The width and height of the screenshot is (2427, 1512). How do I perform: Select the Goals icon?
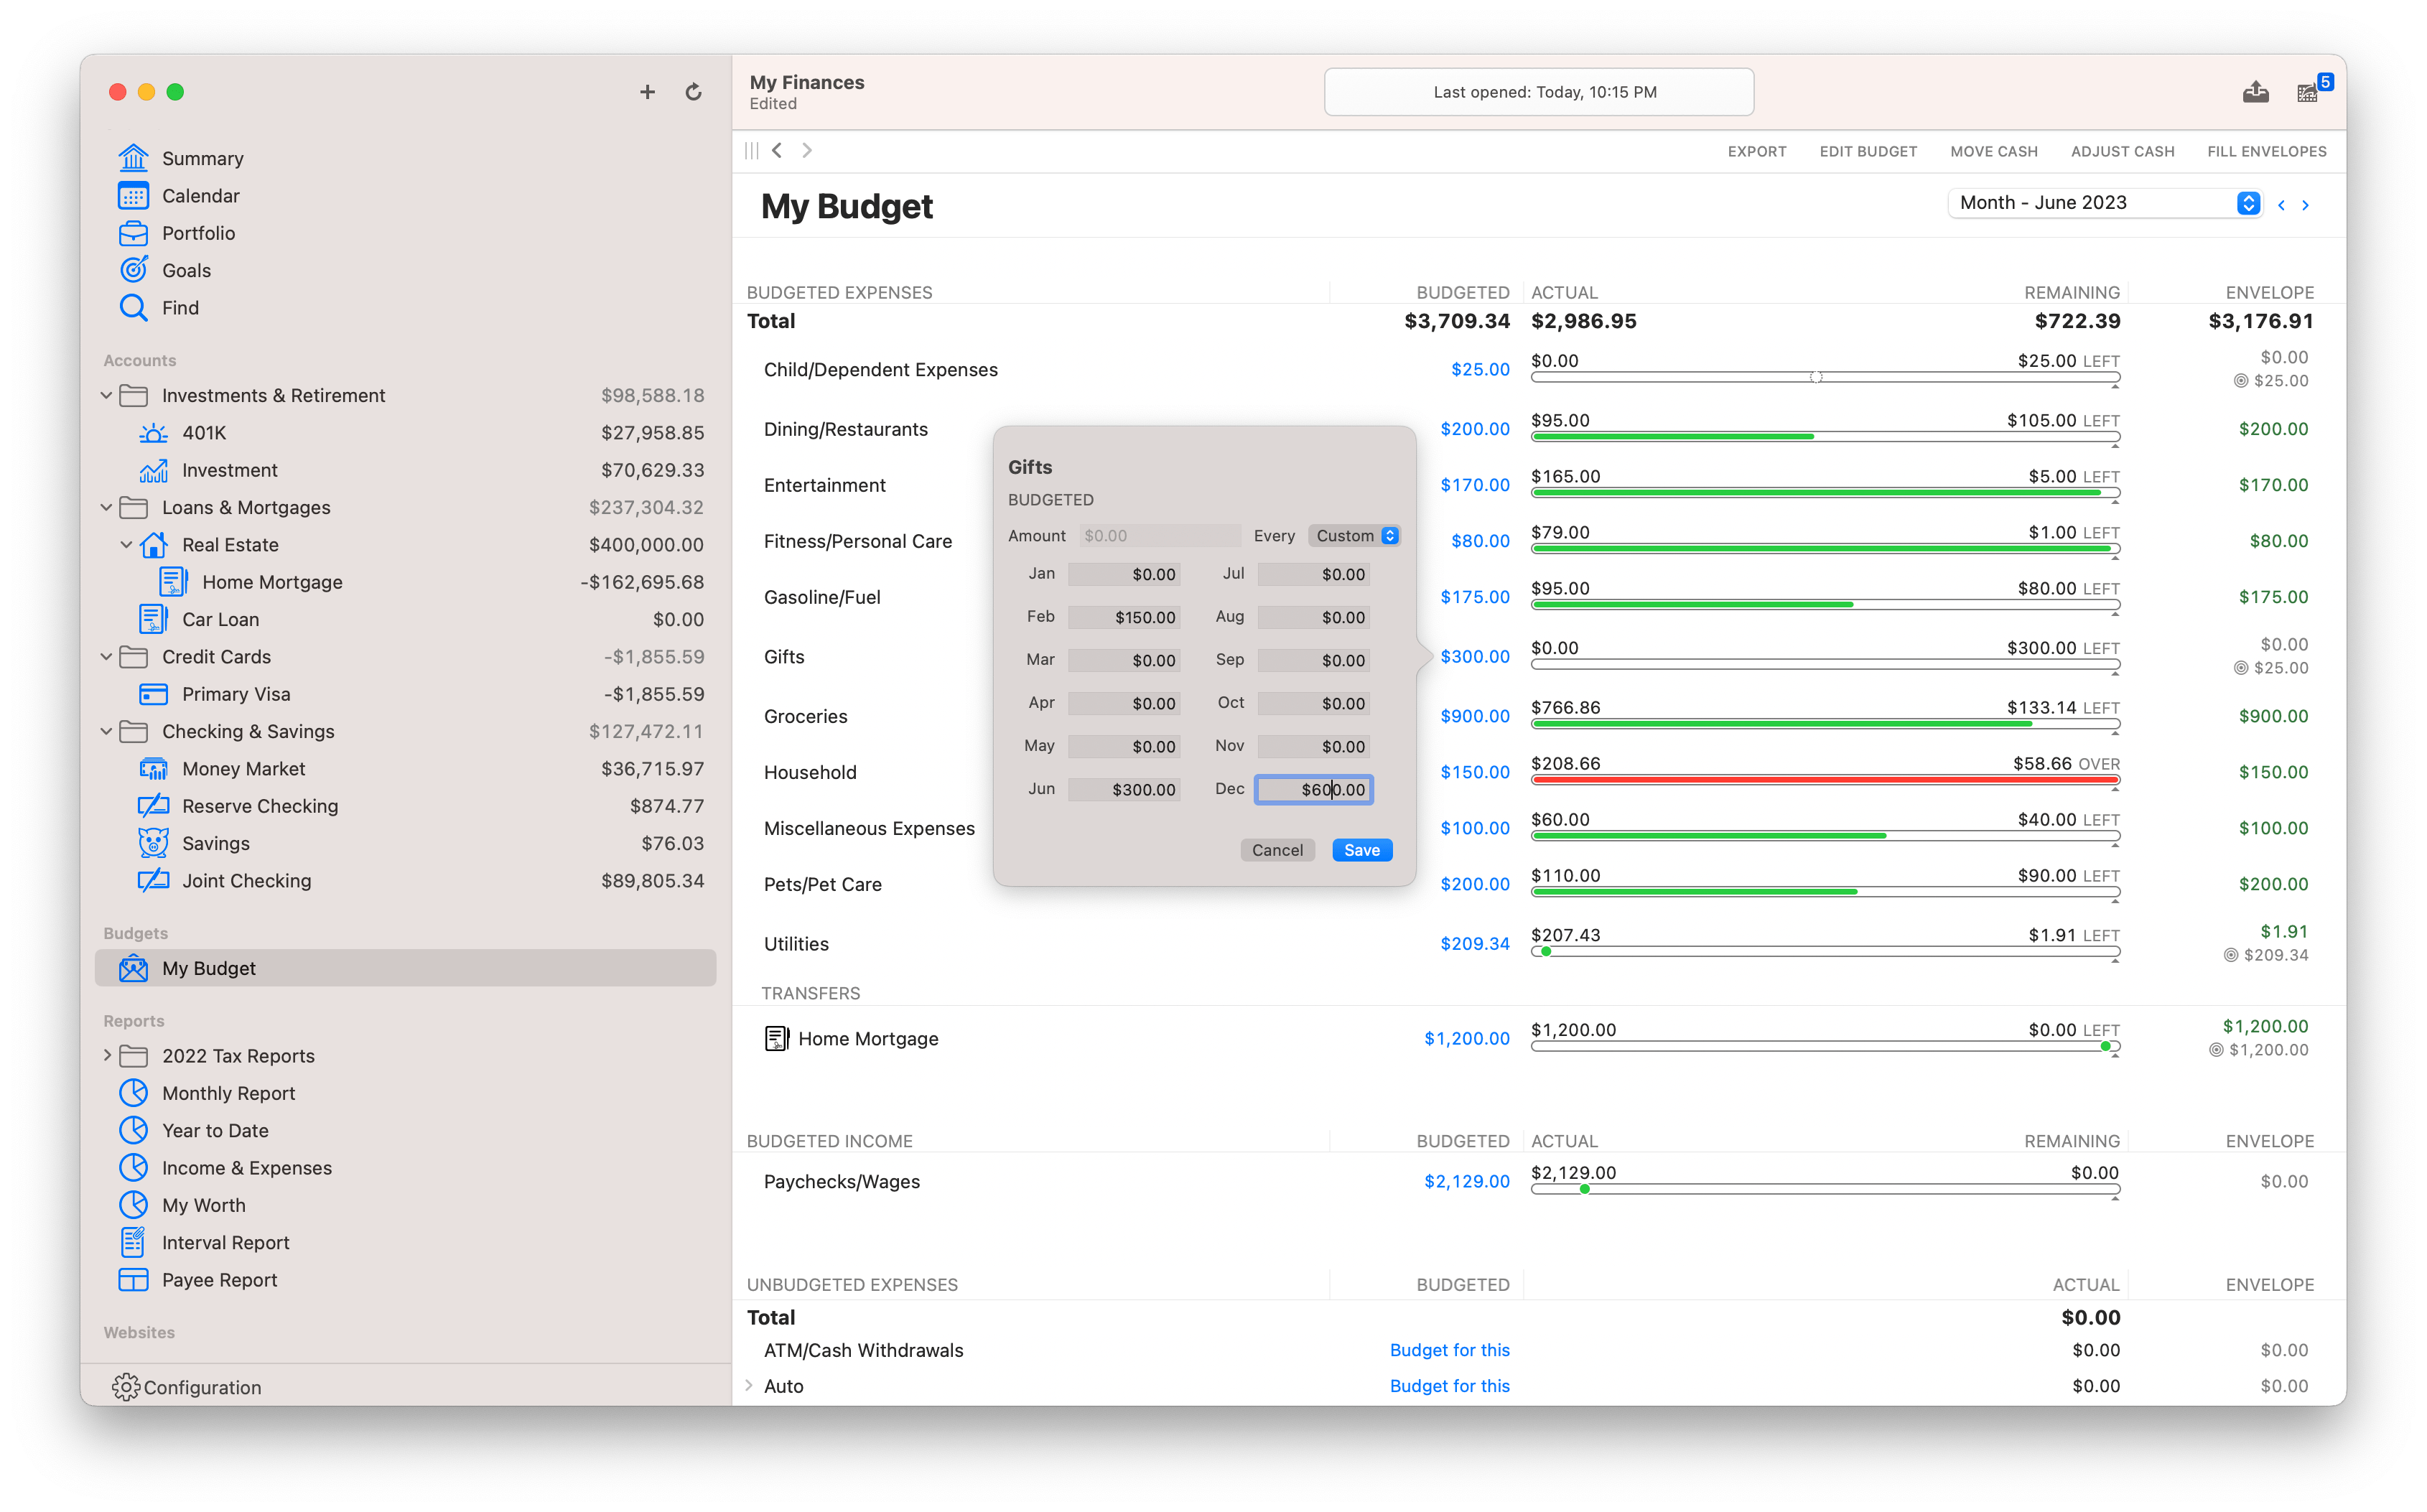pyautogui.click(x=134, y=270)
